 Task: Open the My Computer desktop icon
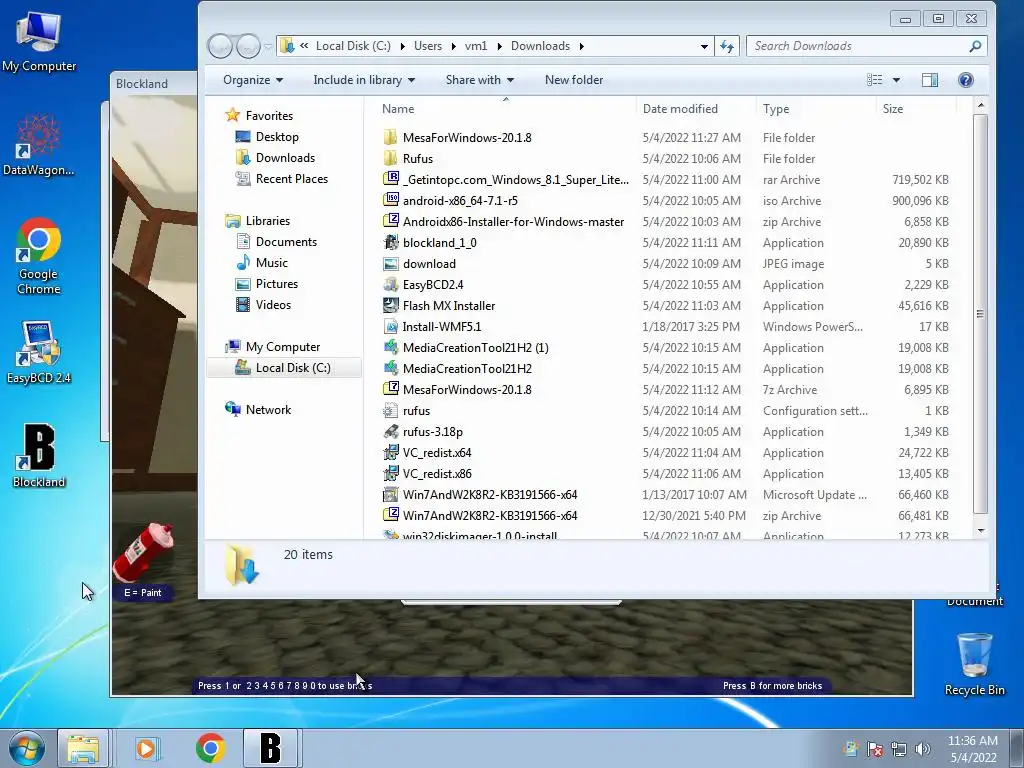(x=39, y=40)
